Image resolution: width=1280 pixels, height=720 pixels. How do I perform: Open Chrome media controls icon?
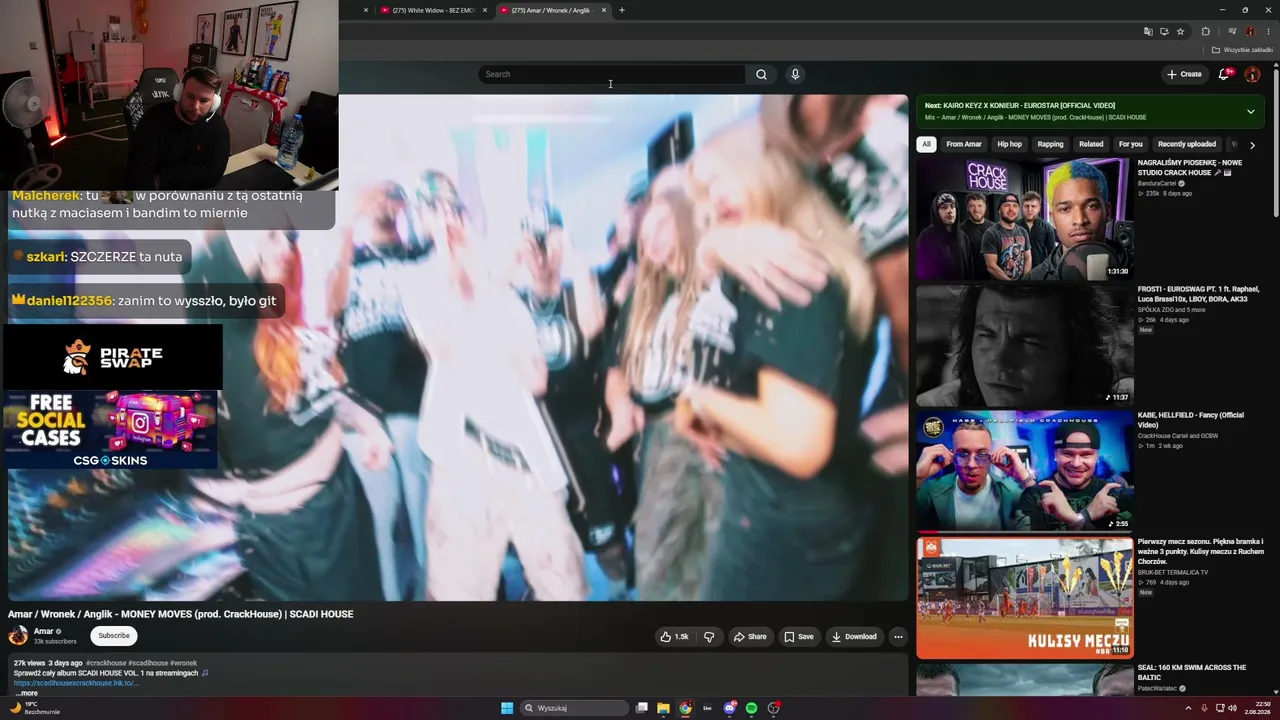point(1232,31)
